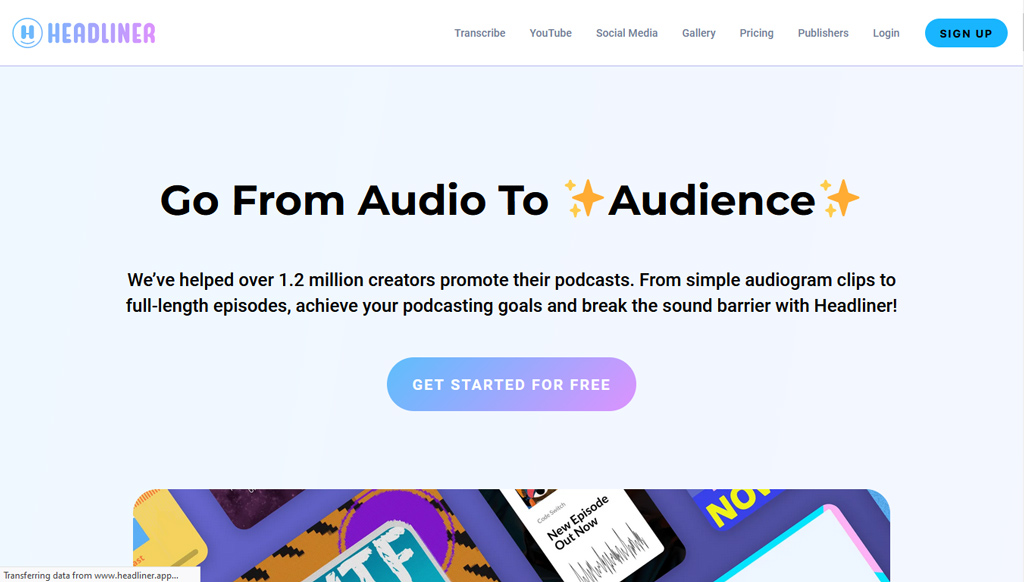Image resolution: width=1024 pixels, height=582 pixels.
Task: Click the Go From Audio To Audience heading
Action: 510,199
